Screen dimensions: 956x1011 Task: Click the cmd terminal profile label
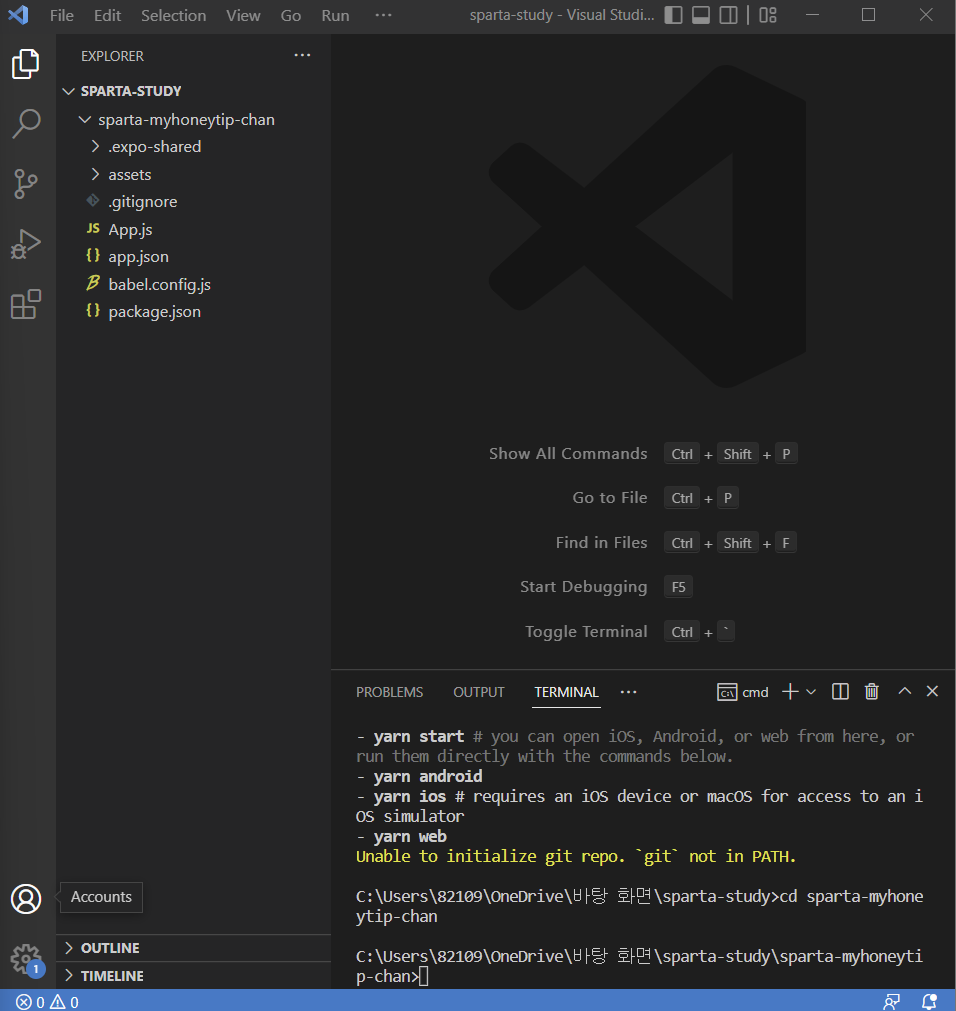pyautogui.click(x=743, y=692)
